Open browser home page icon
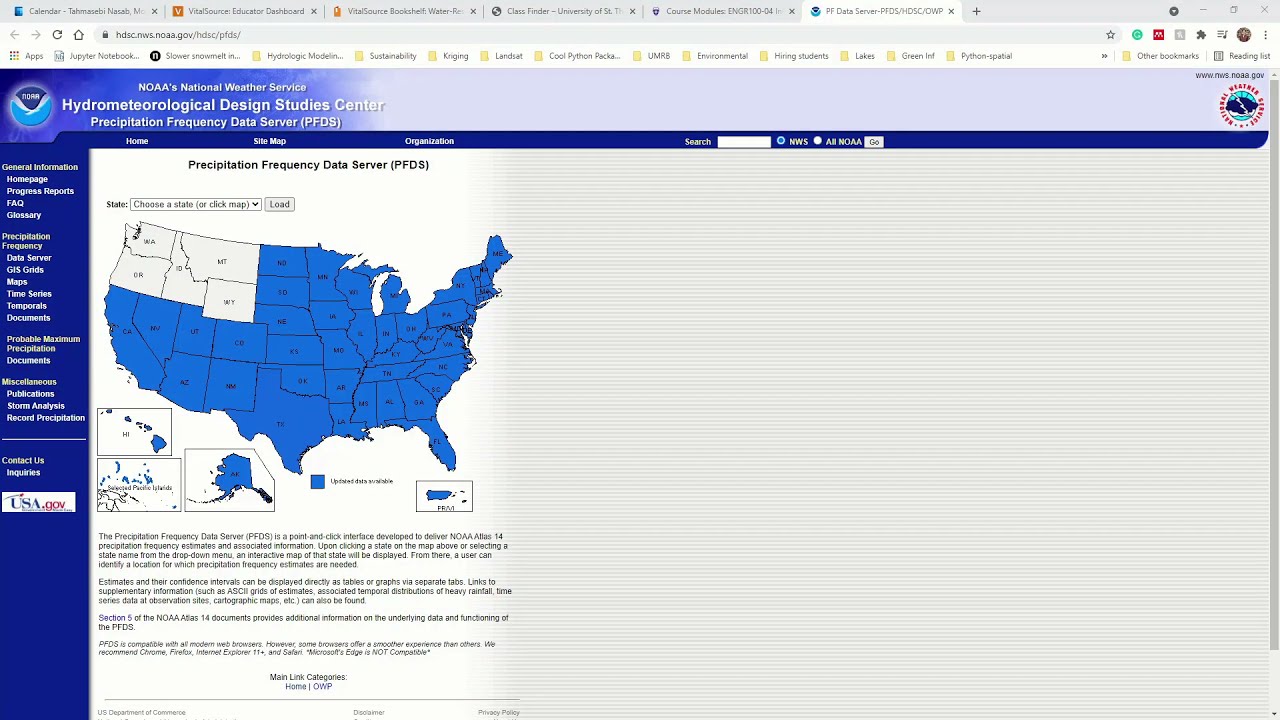This screenshot has width=1280, height=720. [79, 35]
